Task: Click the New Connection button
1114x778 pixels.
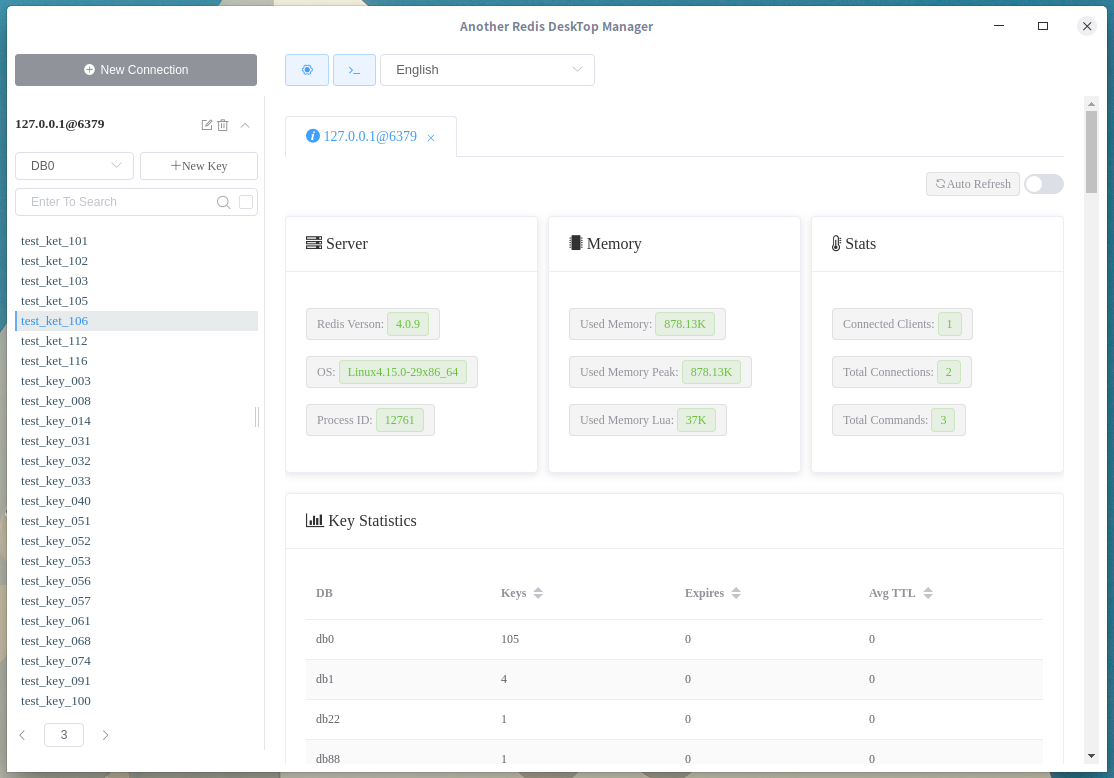Action: (x=136, y=70)
